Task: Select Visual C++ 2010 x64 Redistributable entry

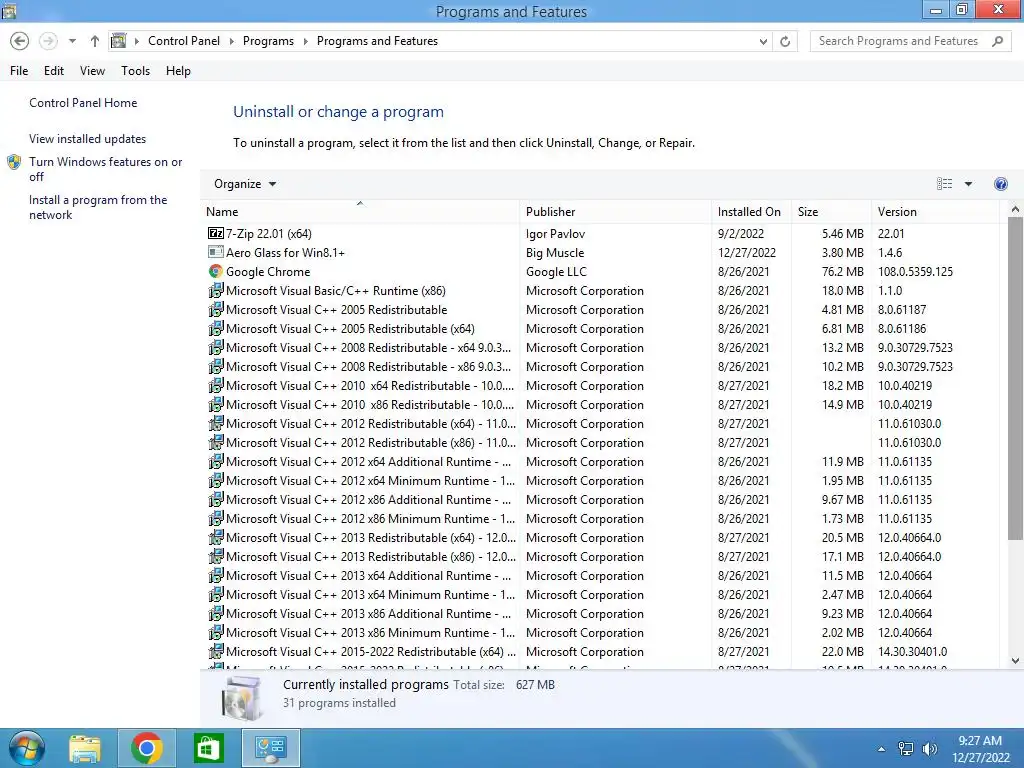Action: coord(370,385)
